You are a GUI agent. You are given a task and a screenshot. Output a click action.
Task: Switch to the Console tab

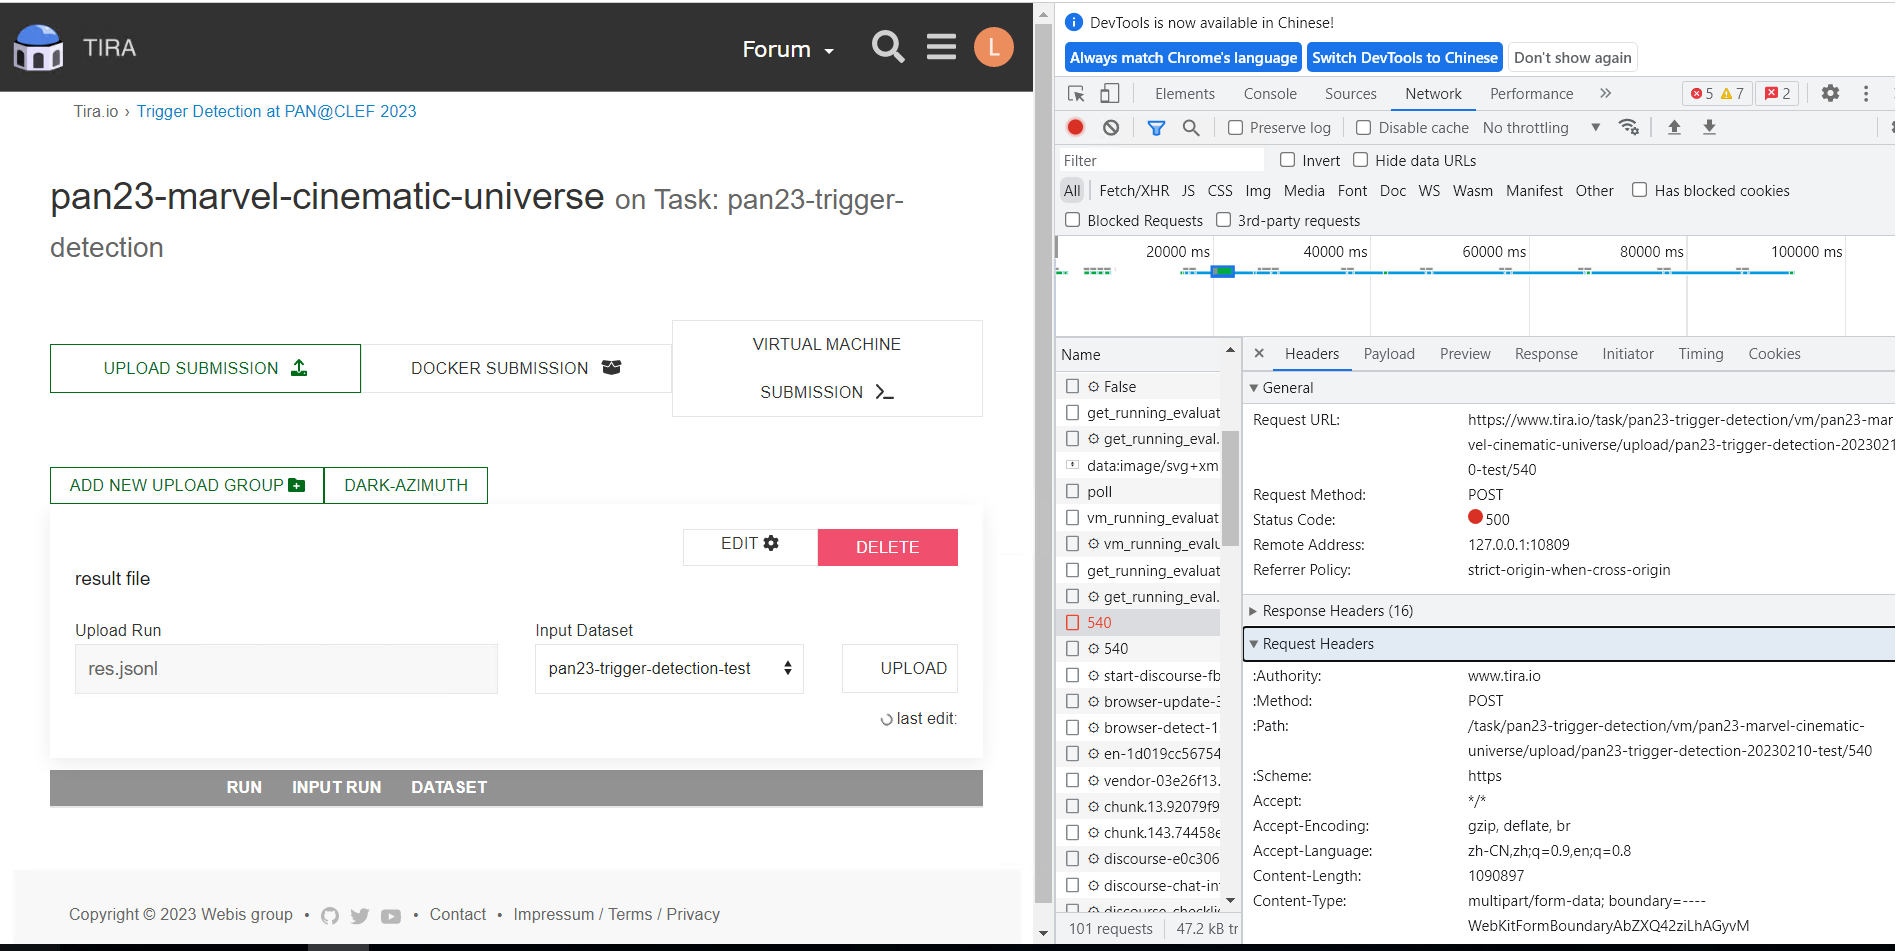click(x=1270, y=93)
